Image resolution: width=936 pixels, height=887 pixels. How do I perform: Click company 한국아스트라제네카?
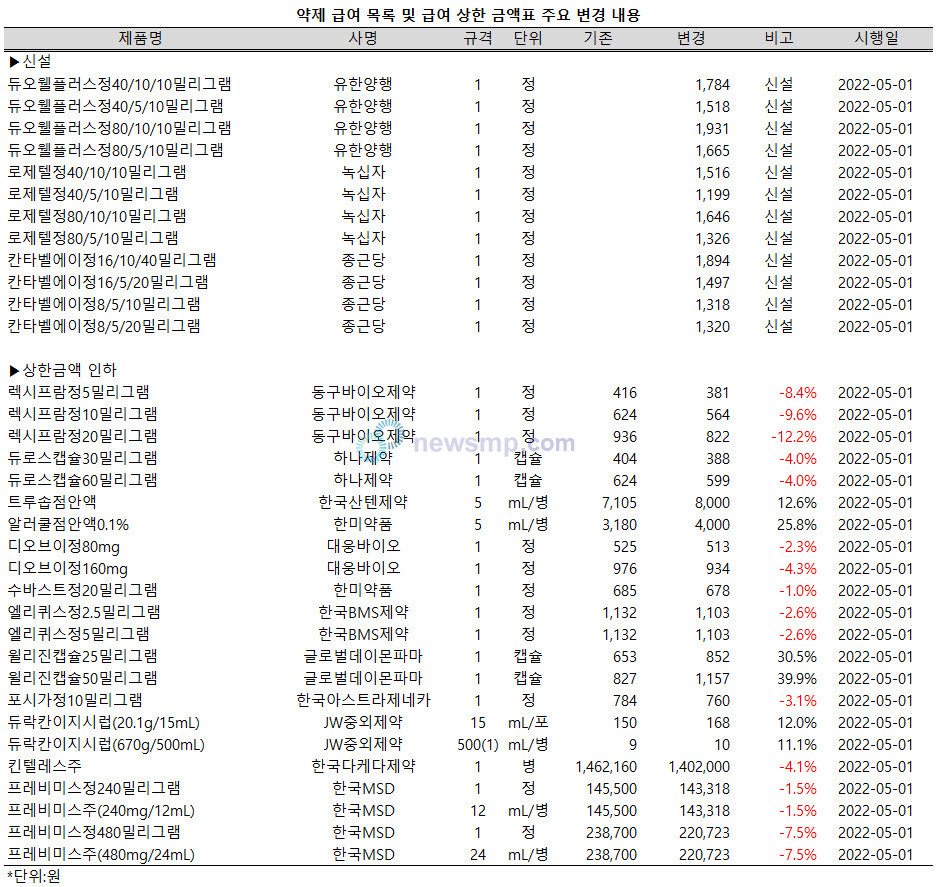click(363, 700)
